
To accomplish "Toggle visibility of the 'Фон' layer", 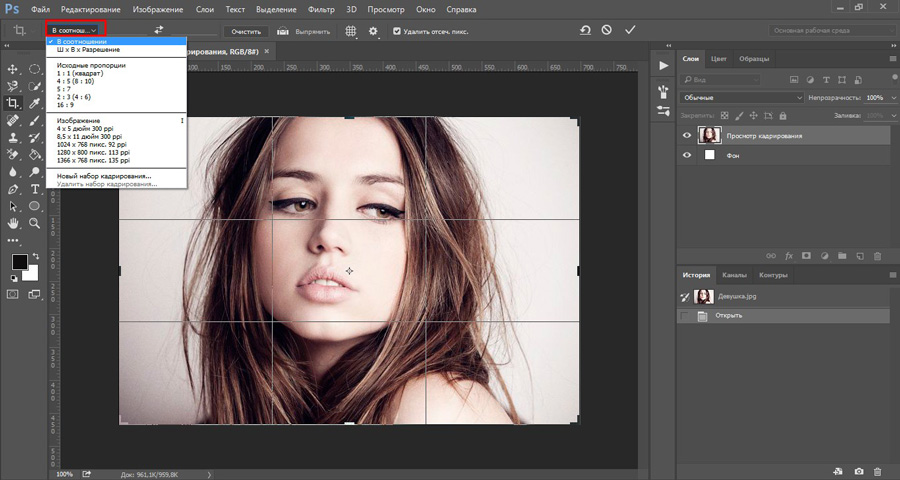I will pos(686,156).
